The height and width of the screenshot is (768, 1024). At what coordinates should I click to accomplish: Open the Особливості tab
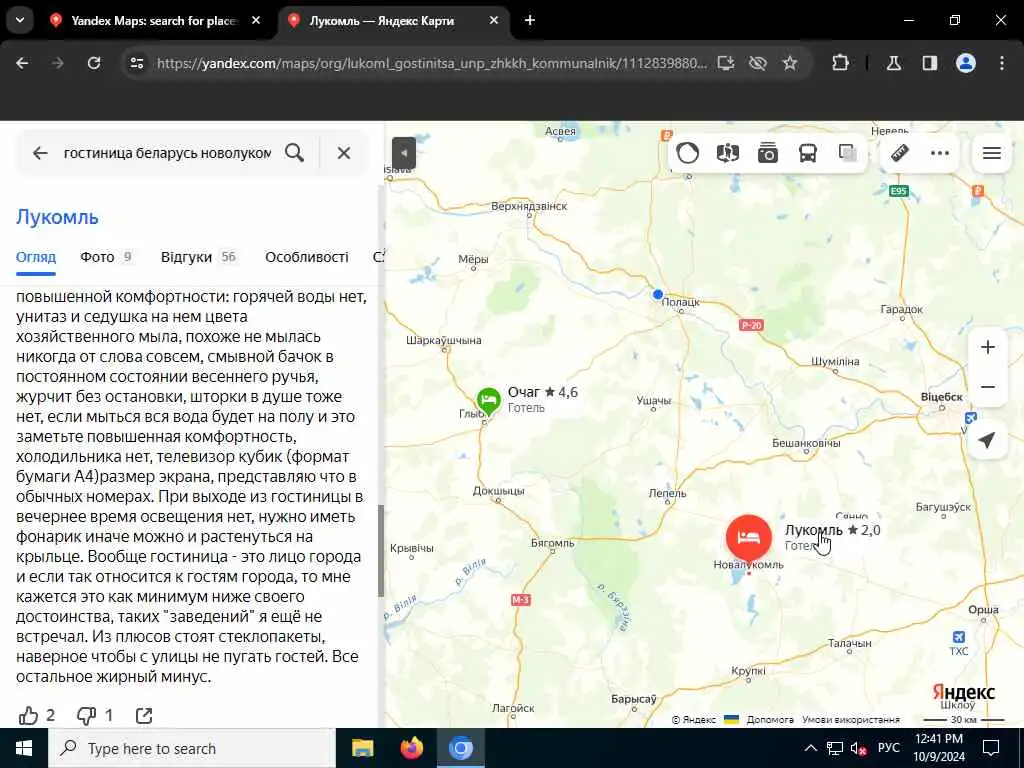(306, 257)
